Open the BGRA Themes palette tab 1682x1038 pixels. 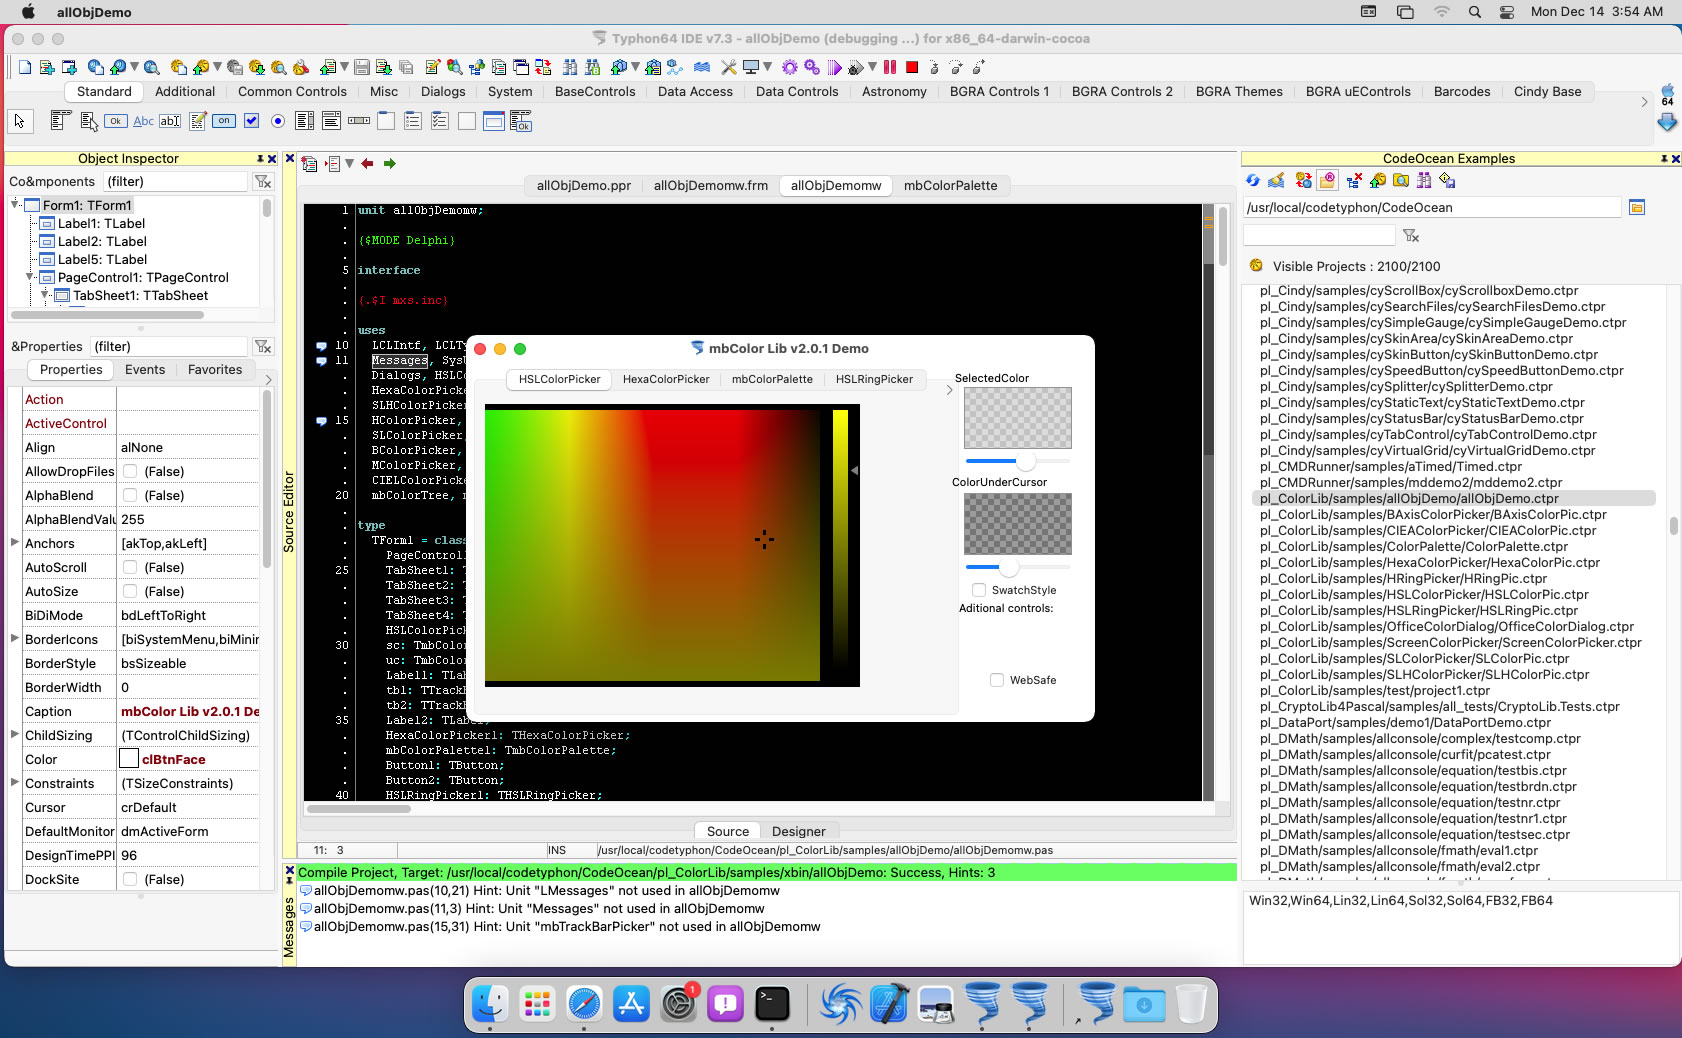(x=1239, y=91)
